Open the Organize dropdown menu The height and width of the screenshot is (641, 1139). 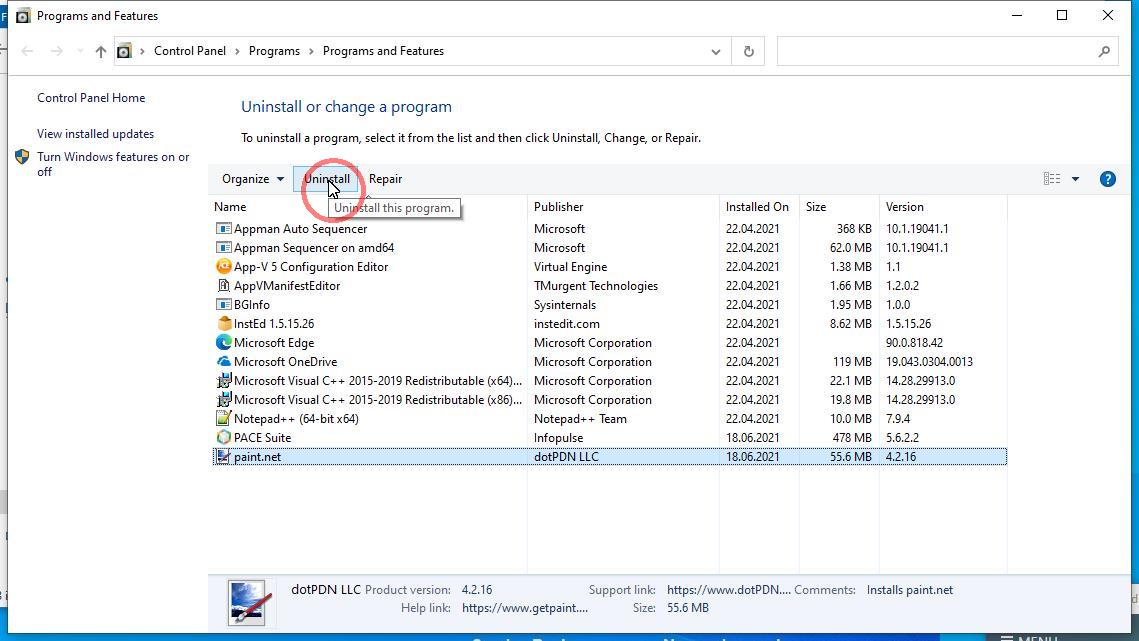[252, 179]
